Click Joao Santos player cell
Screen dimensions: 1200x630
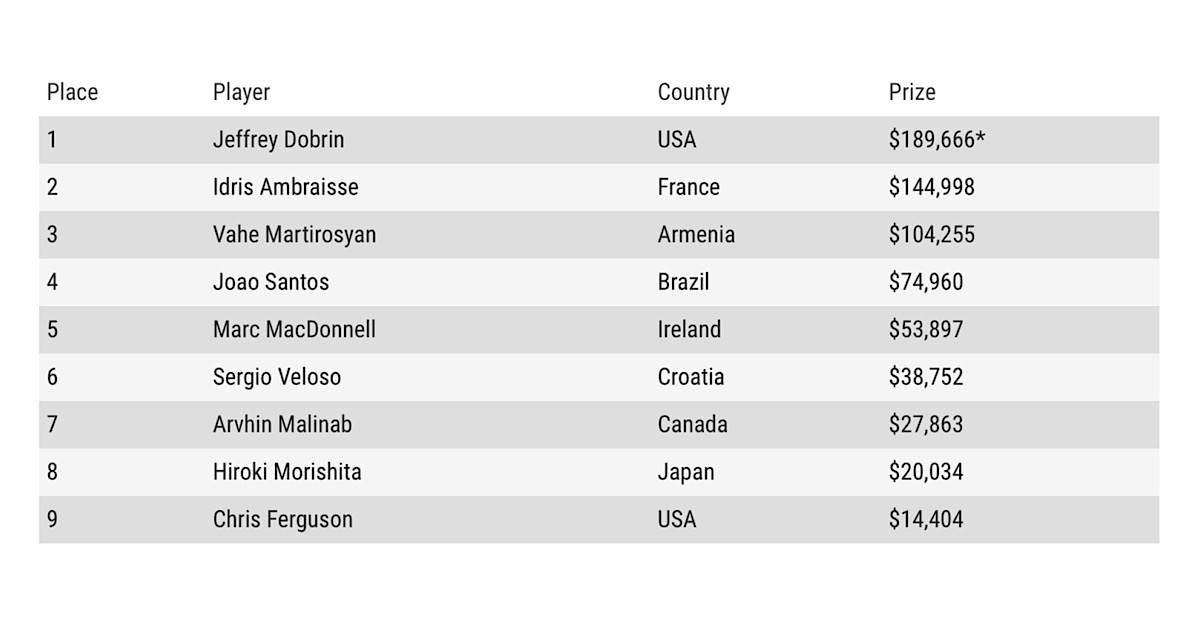pyautogui.click(x=270, y=282)
